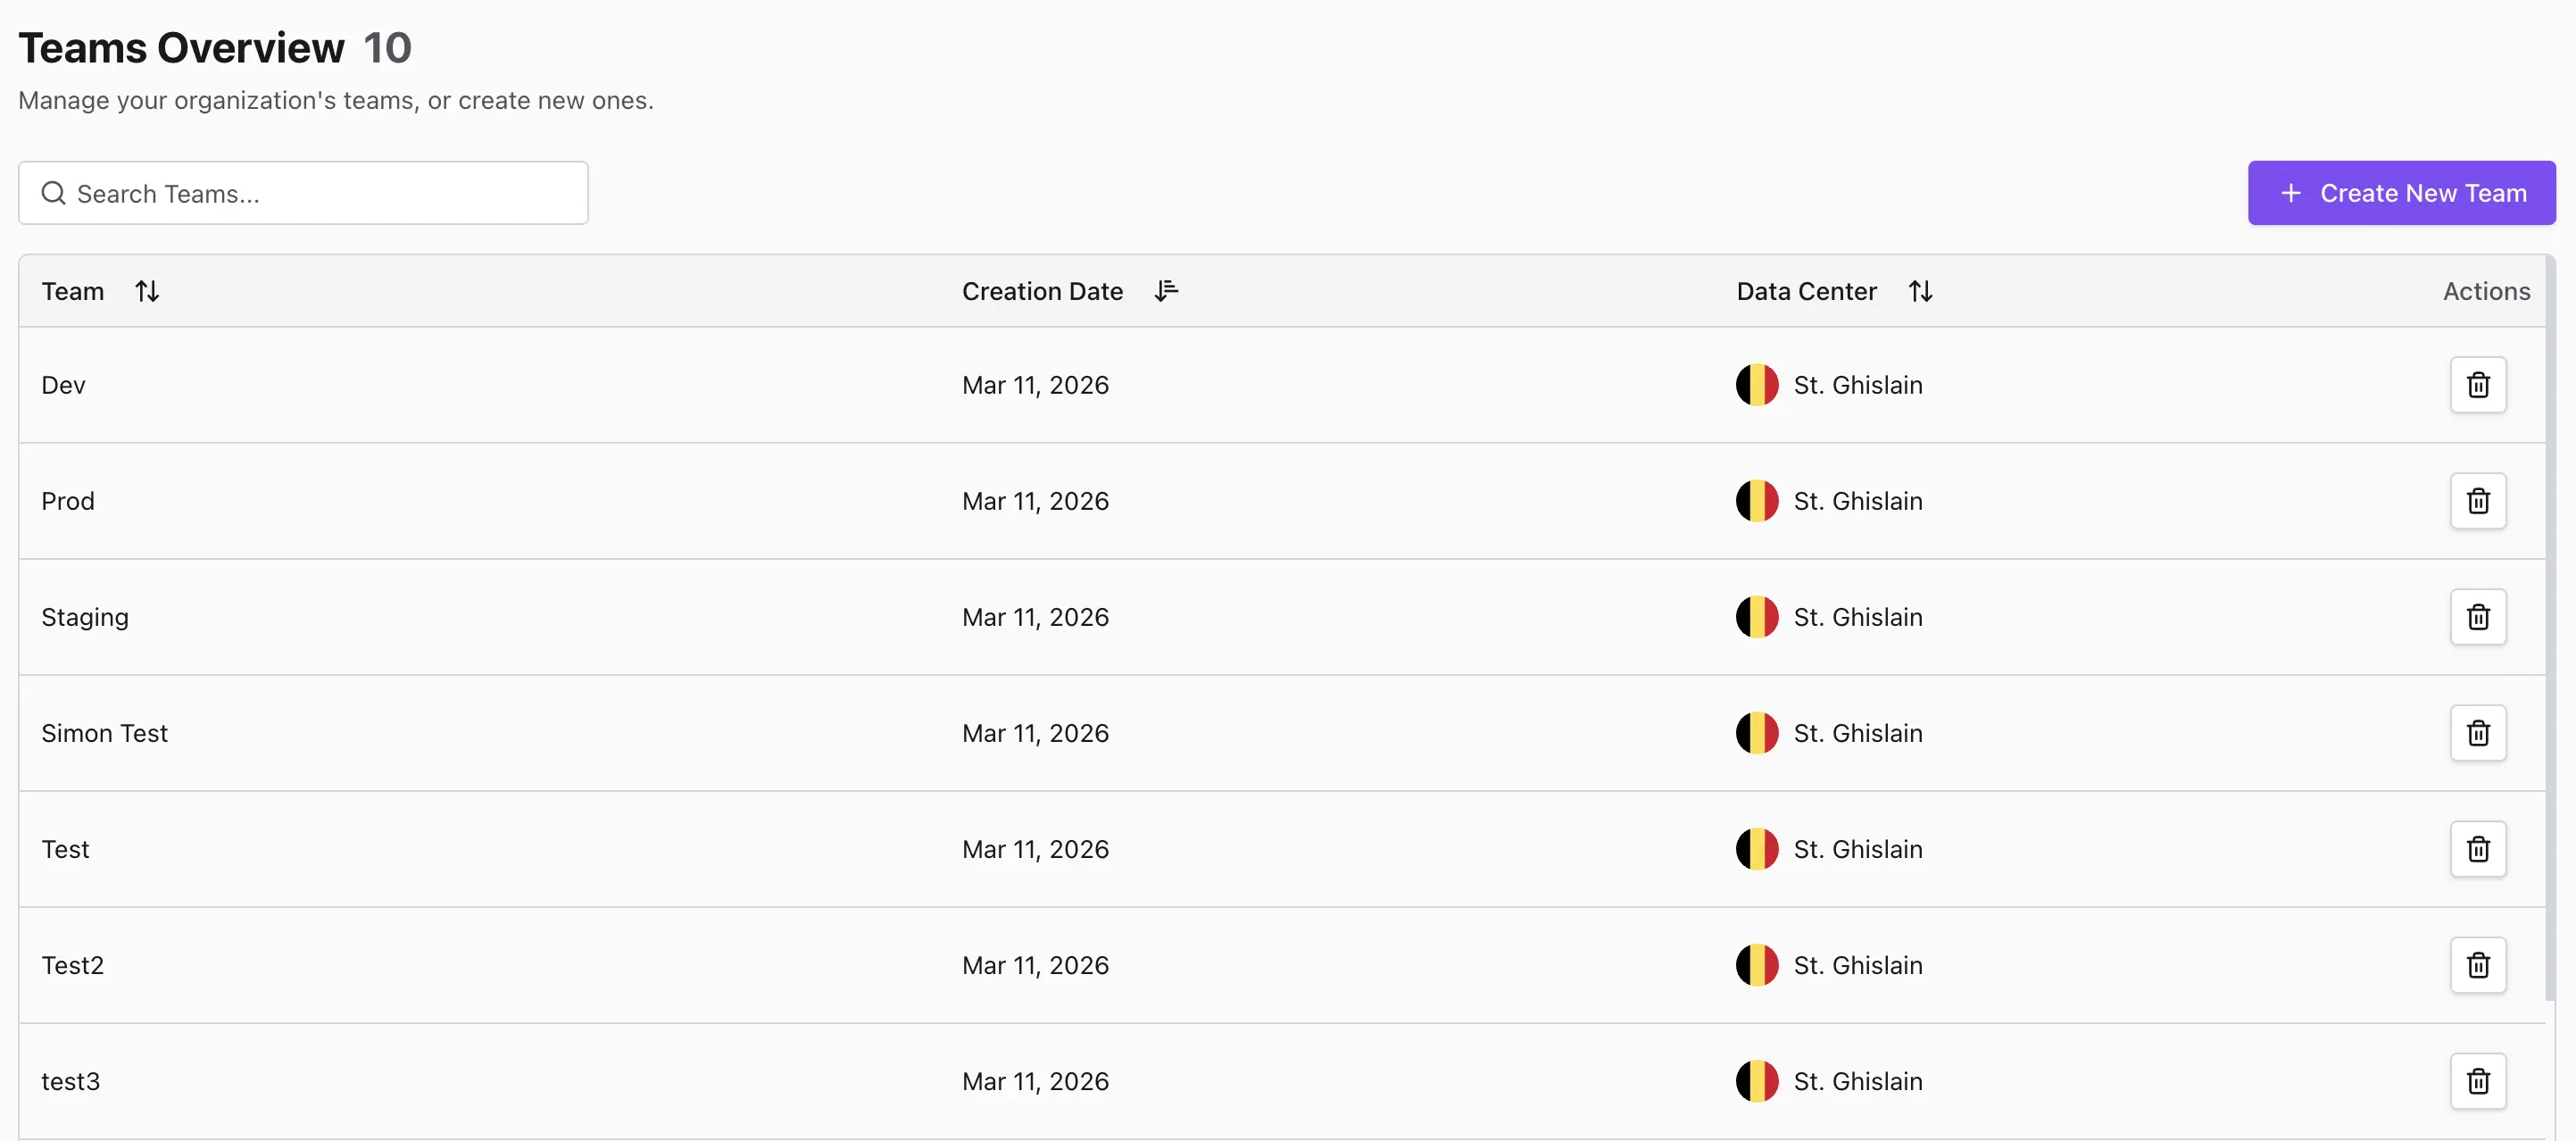
Task: Remove test3 team with trash icon
Action: pyautogui.click(x=2477, y=1081)
